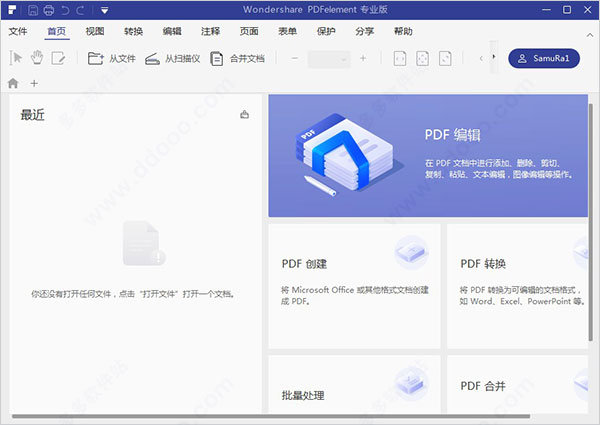Switch to the 首页 tab
This screenshot has height=425, width=600.
57,31
